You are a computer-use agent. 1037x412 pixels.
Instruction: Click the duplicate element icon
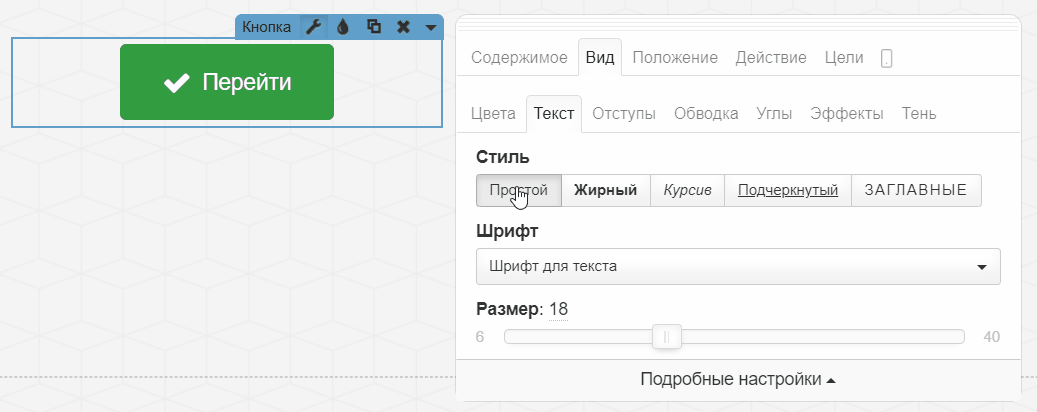click(373, 27)
